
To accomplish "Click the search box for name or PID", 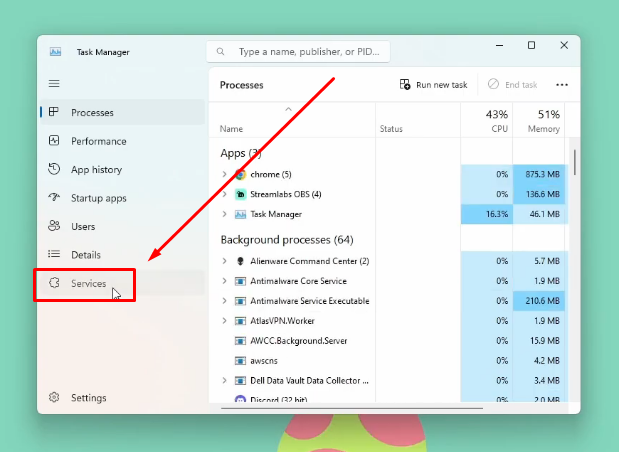I will click(x=298, y=52).
